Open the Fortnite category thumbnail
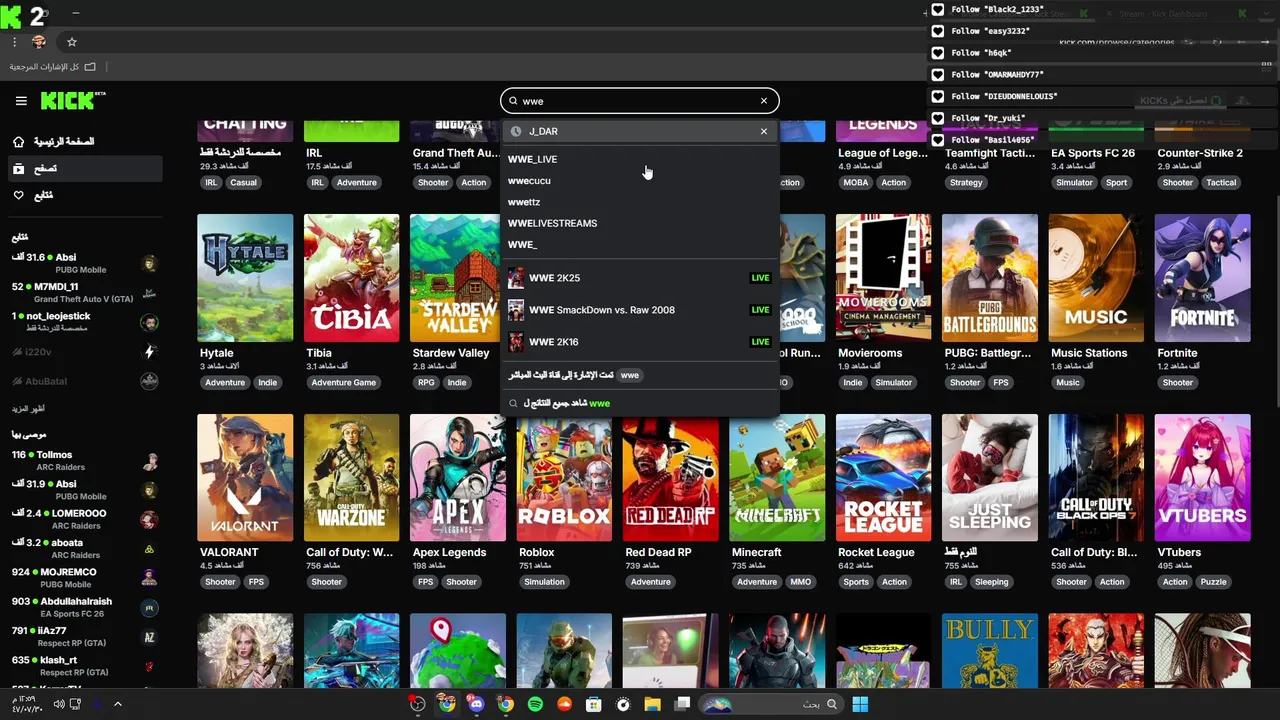 1202,278
